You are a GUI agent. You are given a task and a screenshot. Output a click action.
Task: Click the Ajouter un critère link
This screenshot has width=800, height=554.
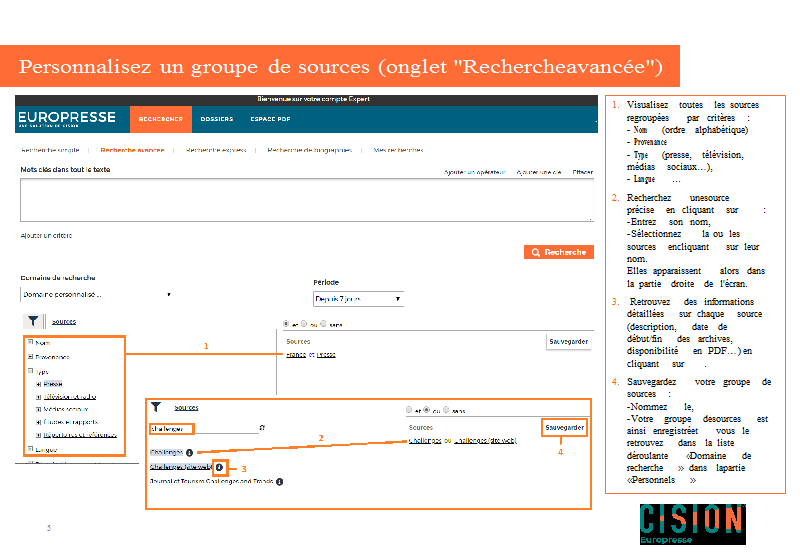coord(46,236)
